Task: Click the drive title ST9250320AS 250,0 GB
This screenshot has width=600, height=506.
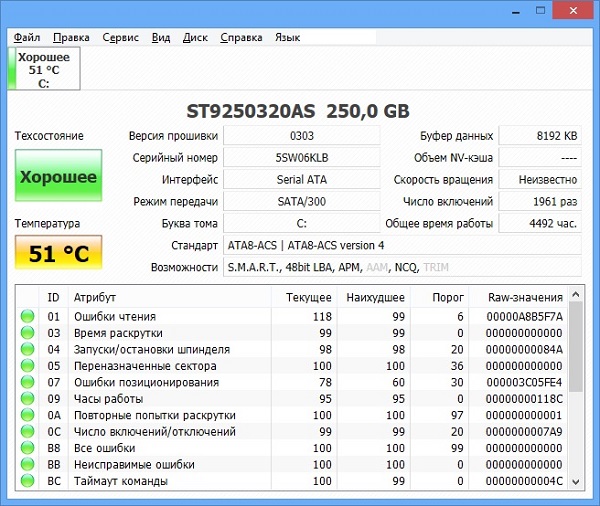Action: pyautogui.click(x=298, y=111)
